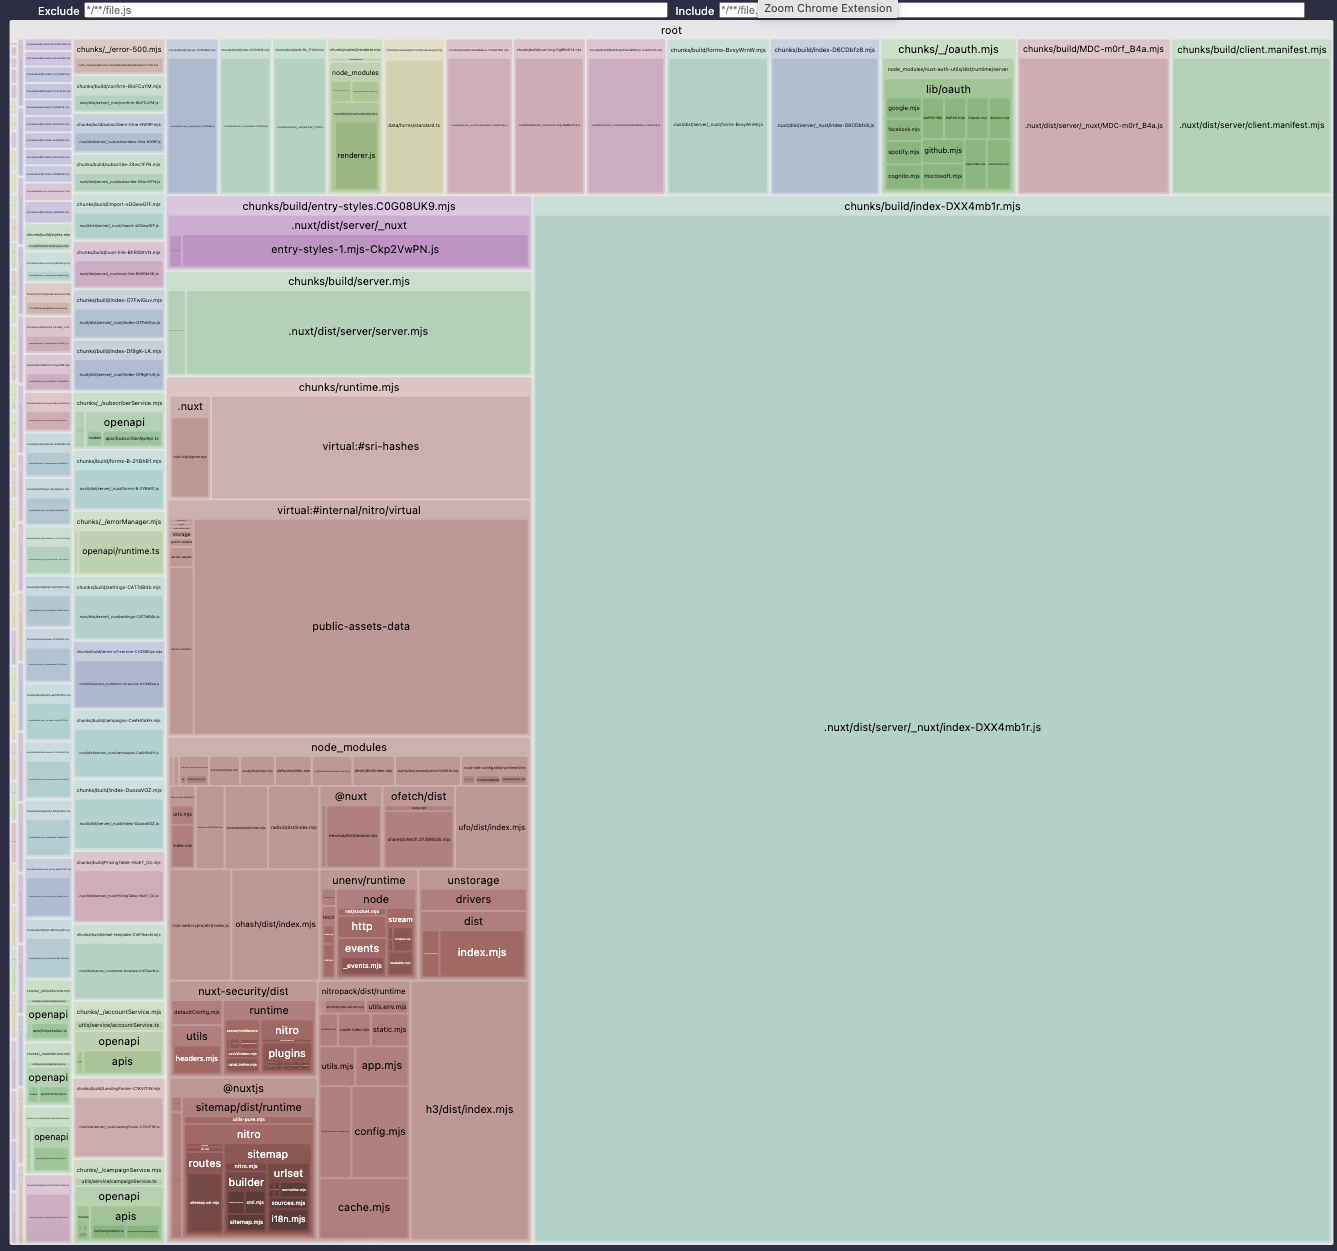Select the chunks/build/forms-BvxyWrnW.mjs header
Viewport: 1337px width, 1251px height.
pos(718,49)
